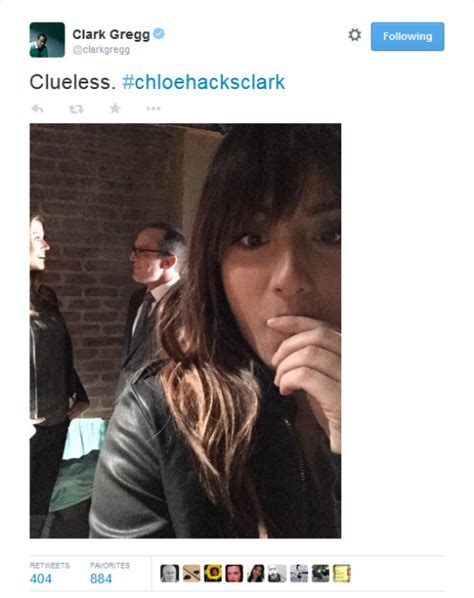
Task: Click the verified badge next to name
Action: pyautogui.click(x=159, y=34)
